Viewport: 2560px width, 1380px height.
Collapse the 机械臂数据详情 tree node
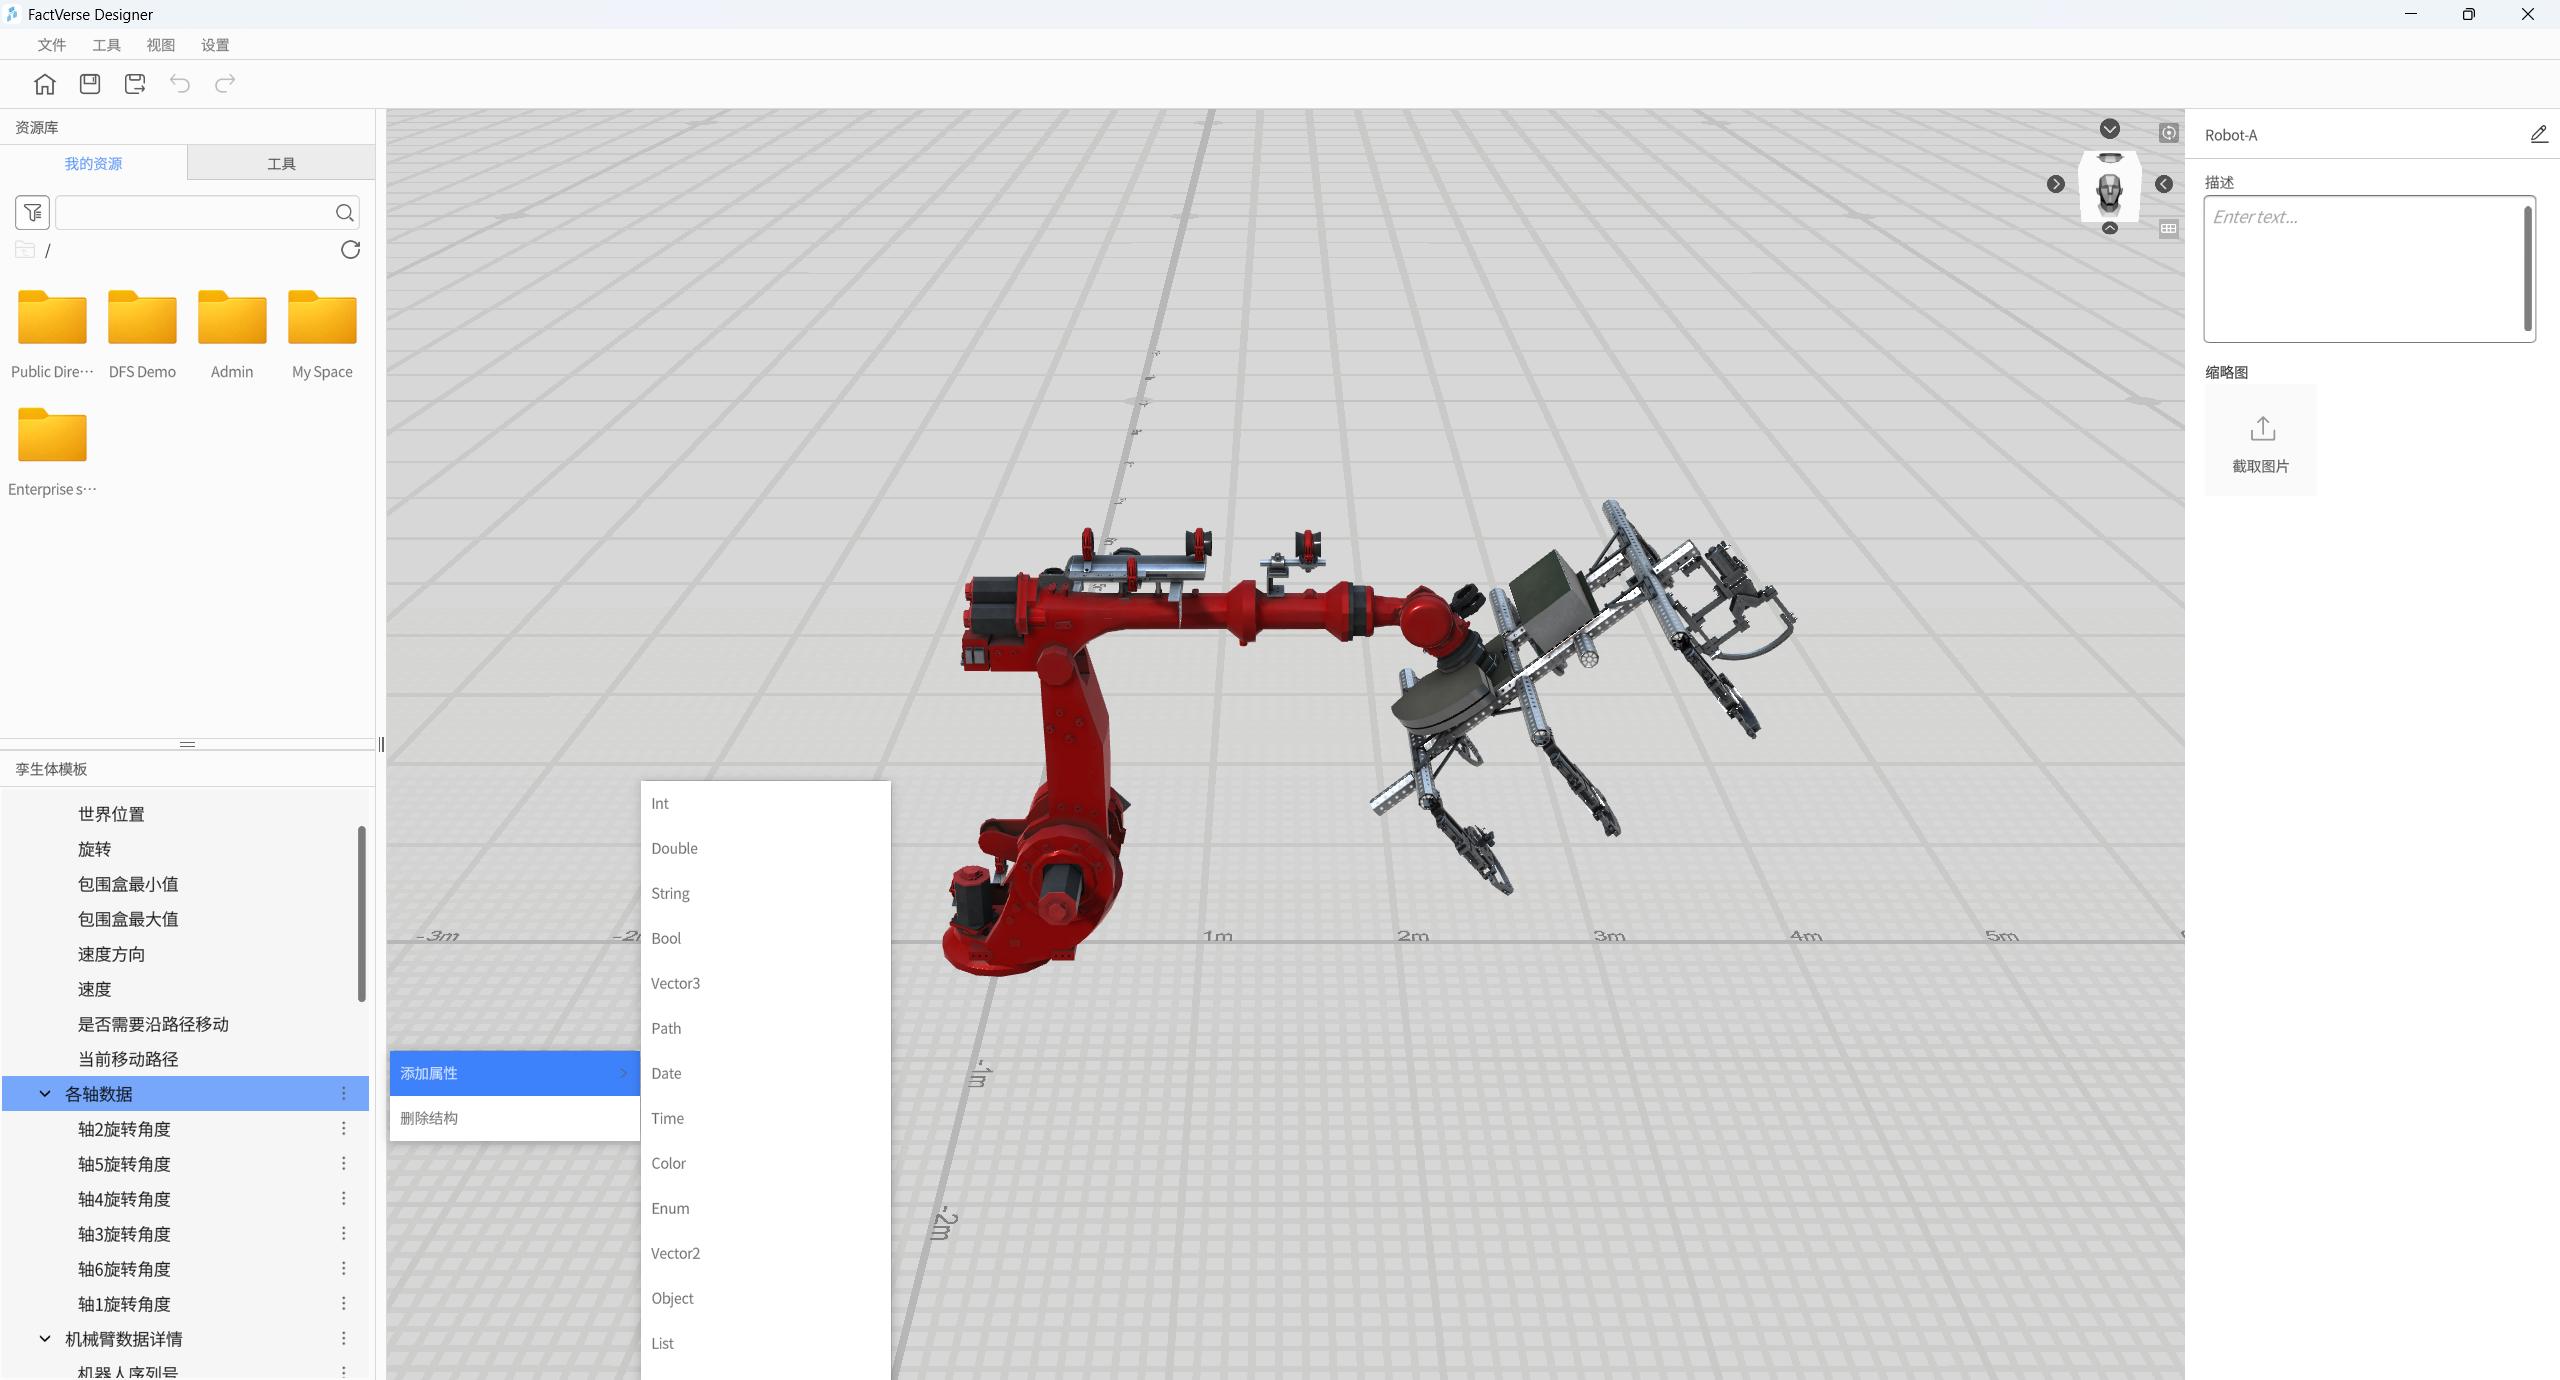click(45, 1339)
